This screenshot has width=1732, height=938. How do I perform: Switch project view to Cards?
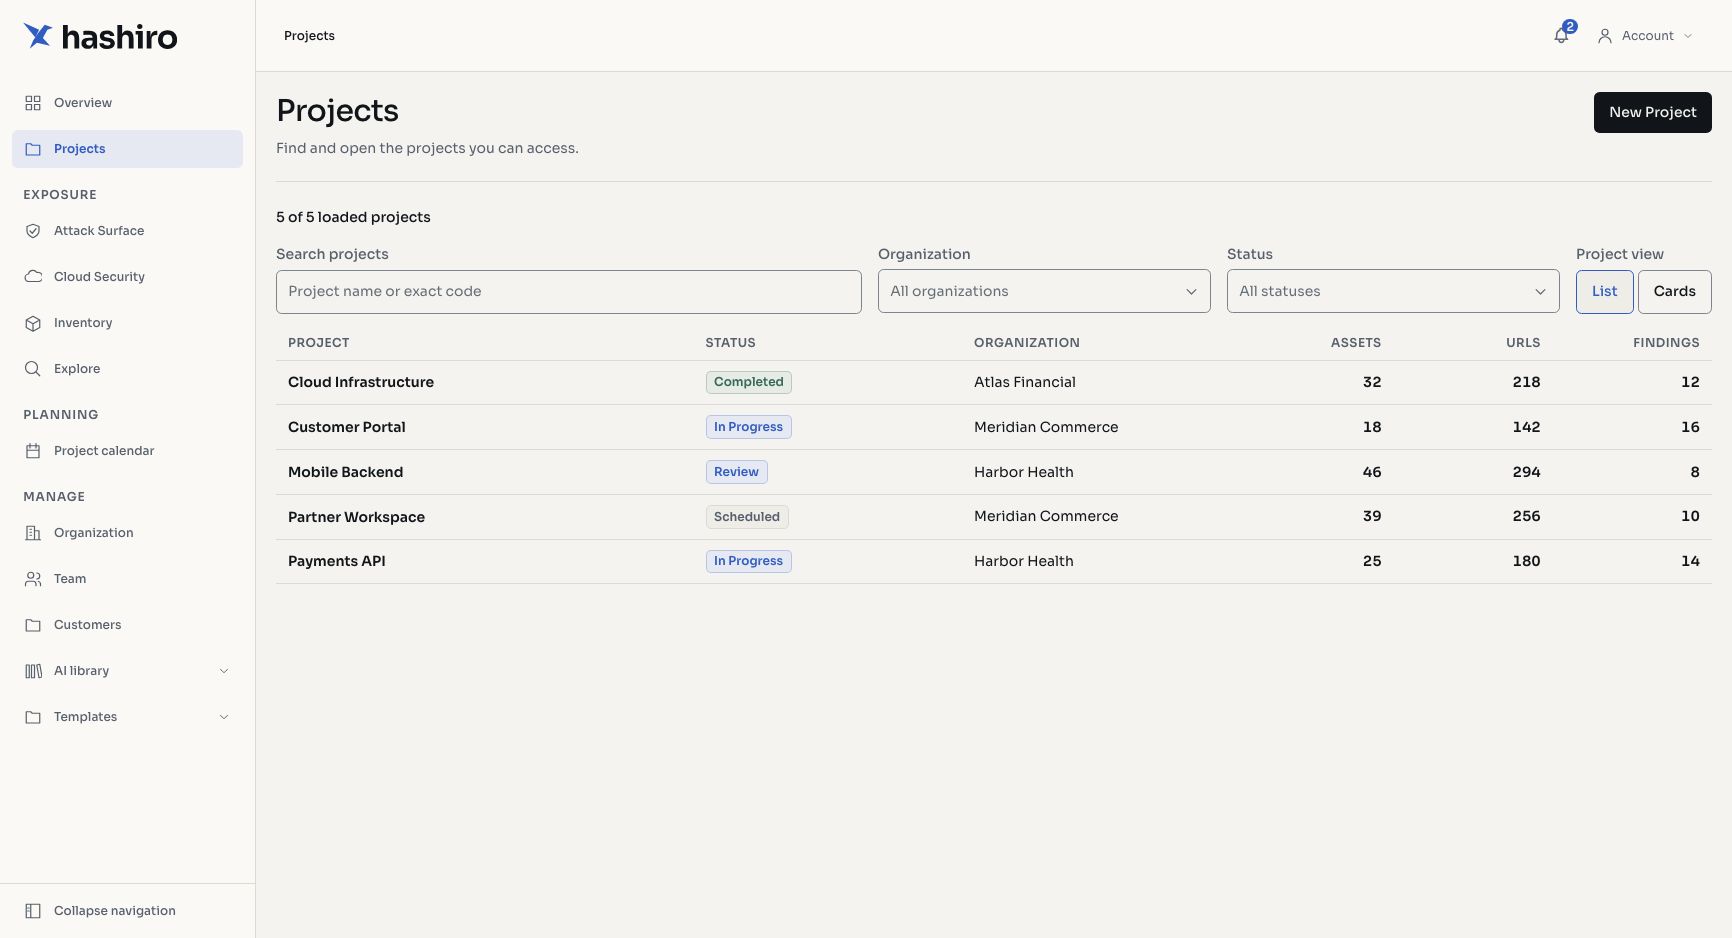[1674, 291]
